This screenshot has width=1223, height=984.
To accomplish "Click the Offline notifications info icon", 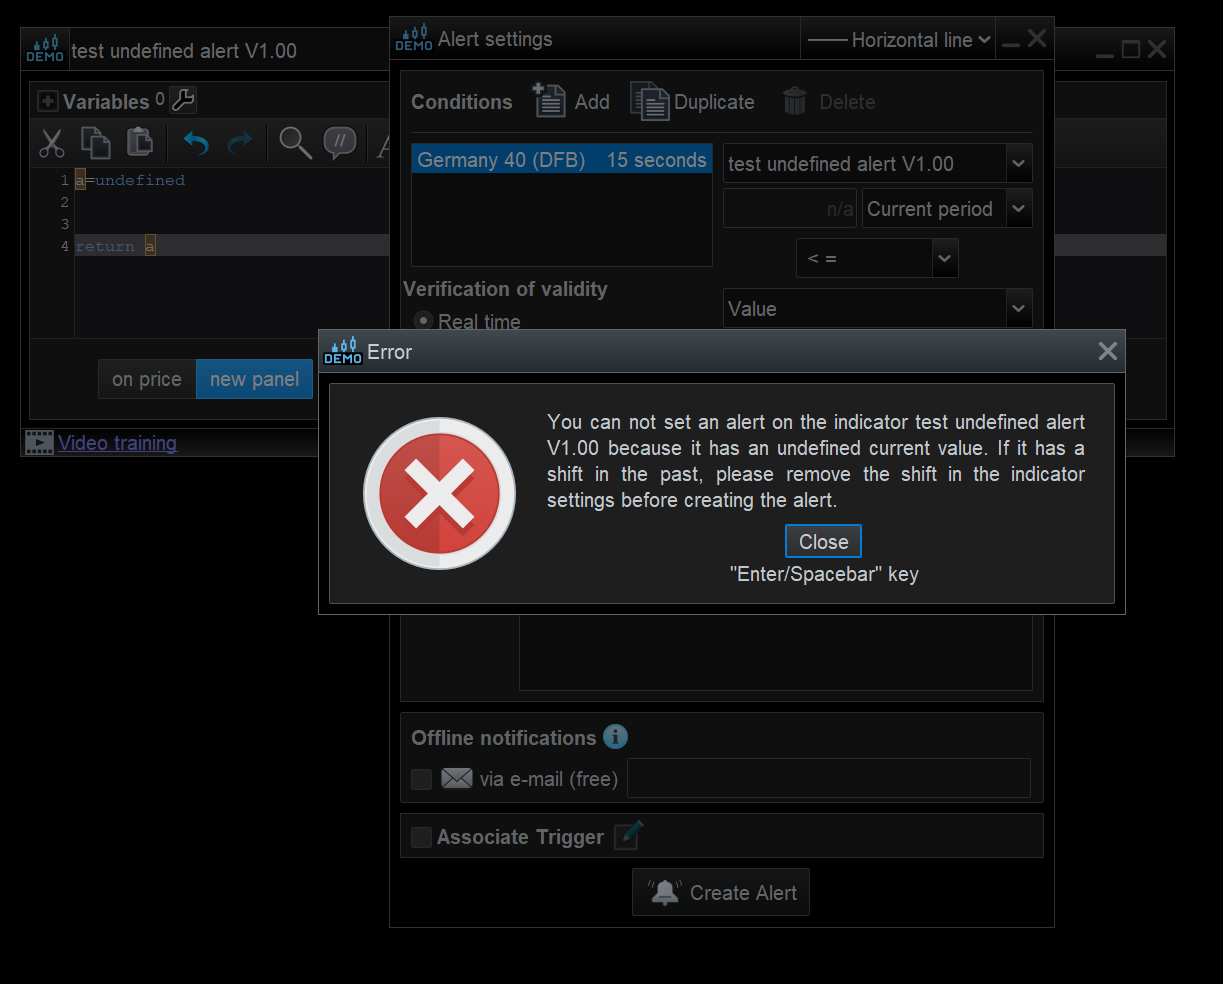I will tap(615, 737).
